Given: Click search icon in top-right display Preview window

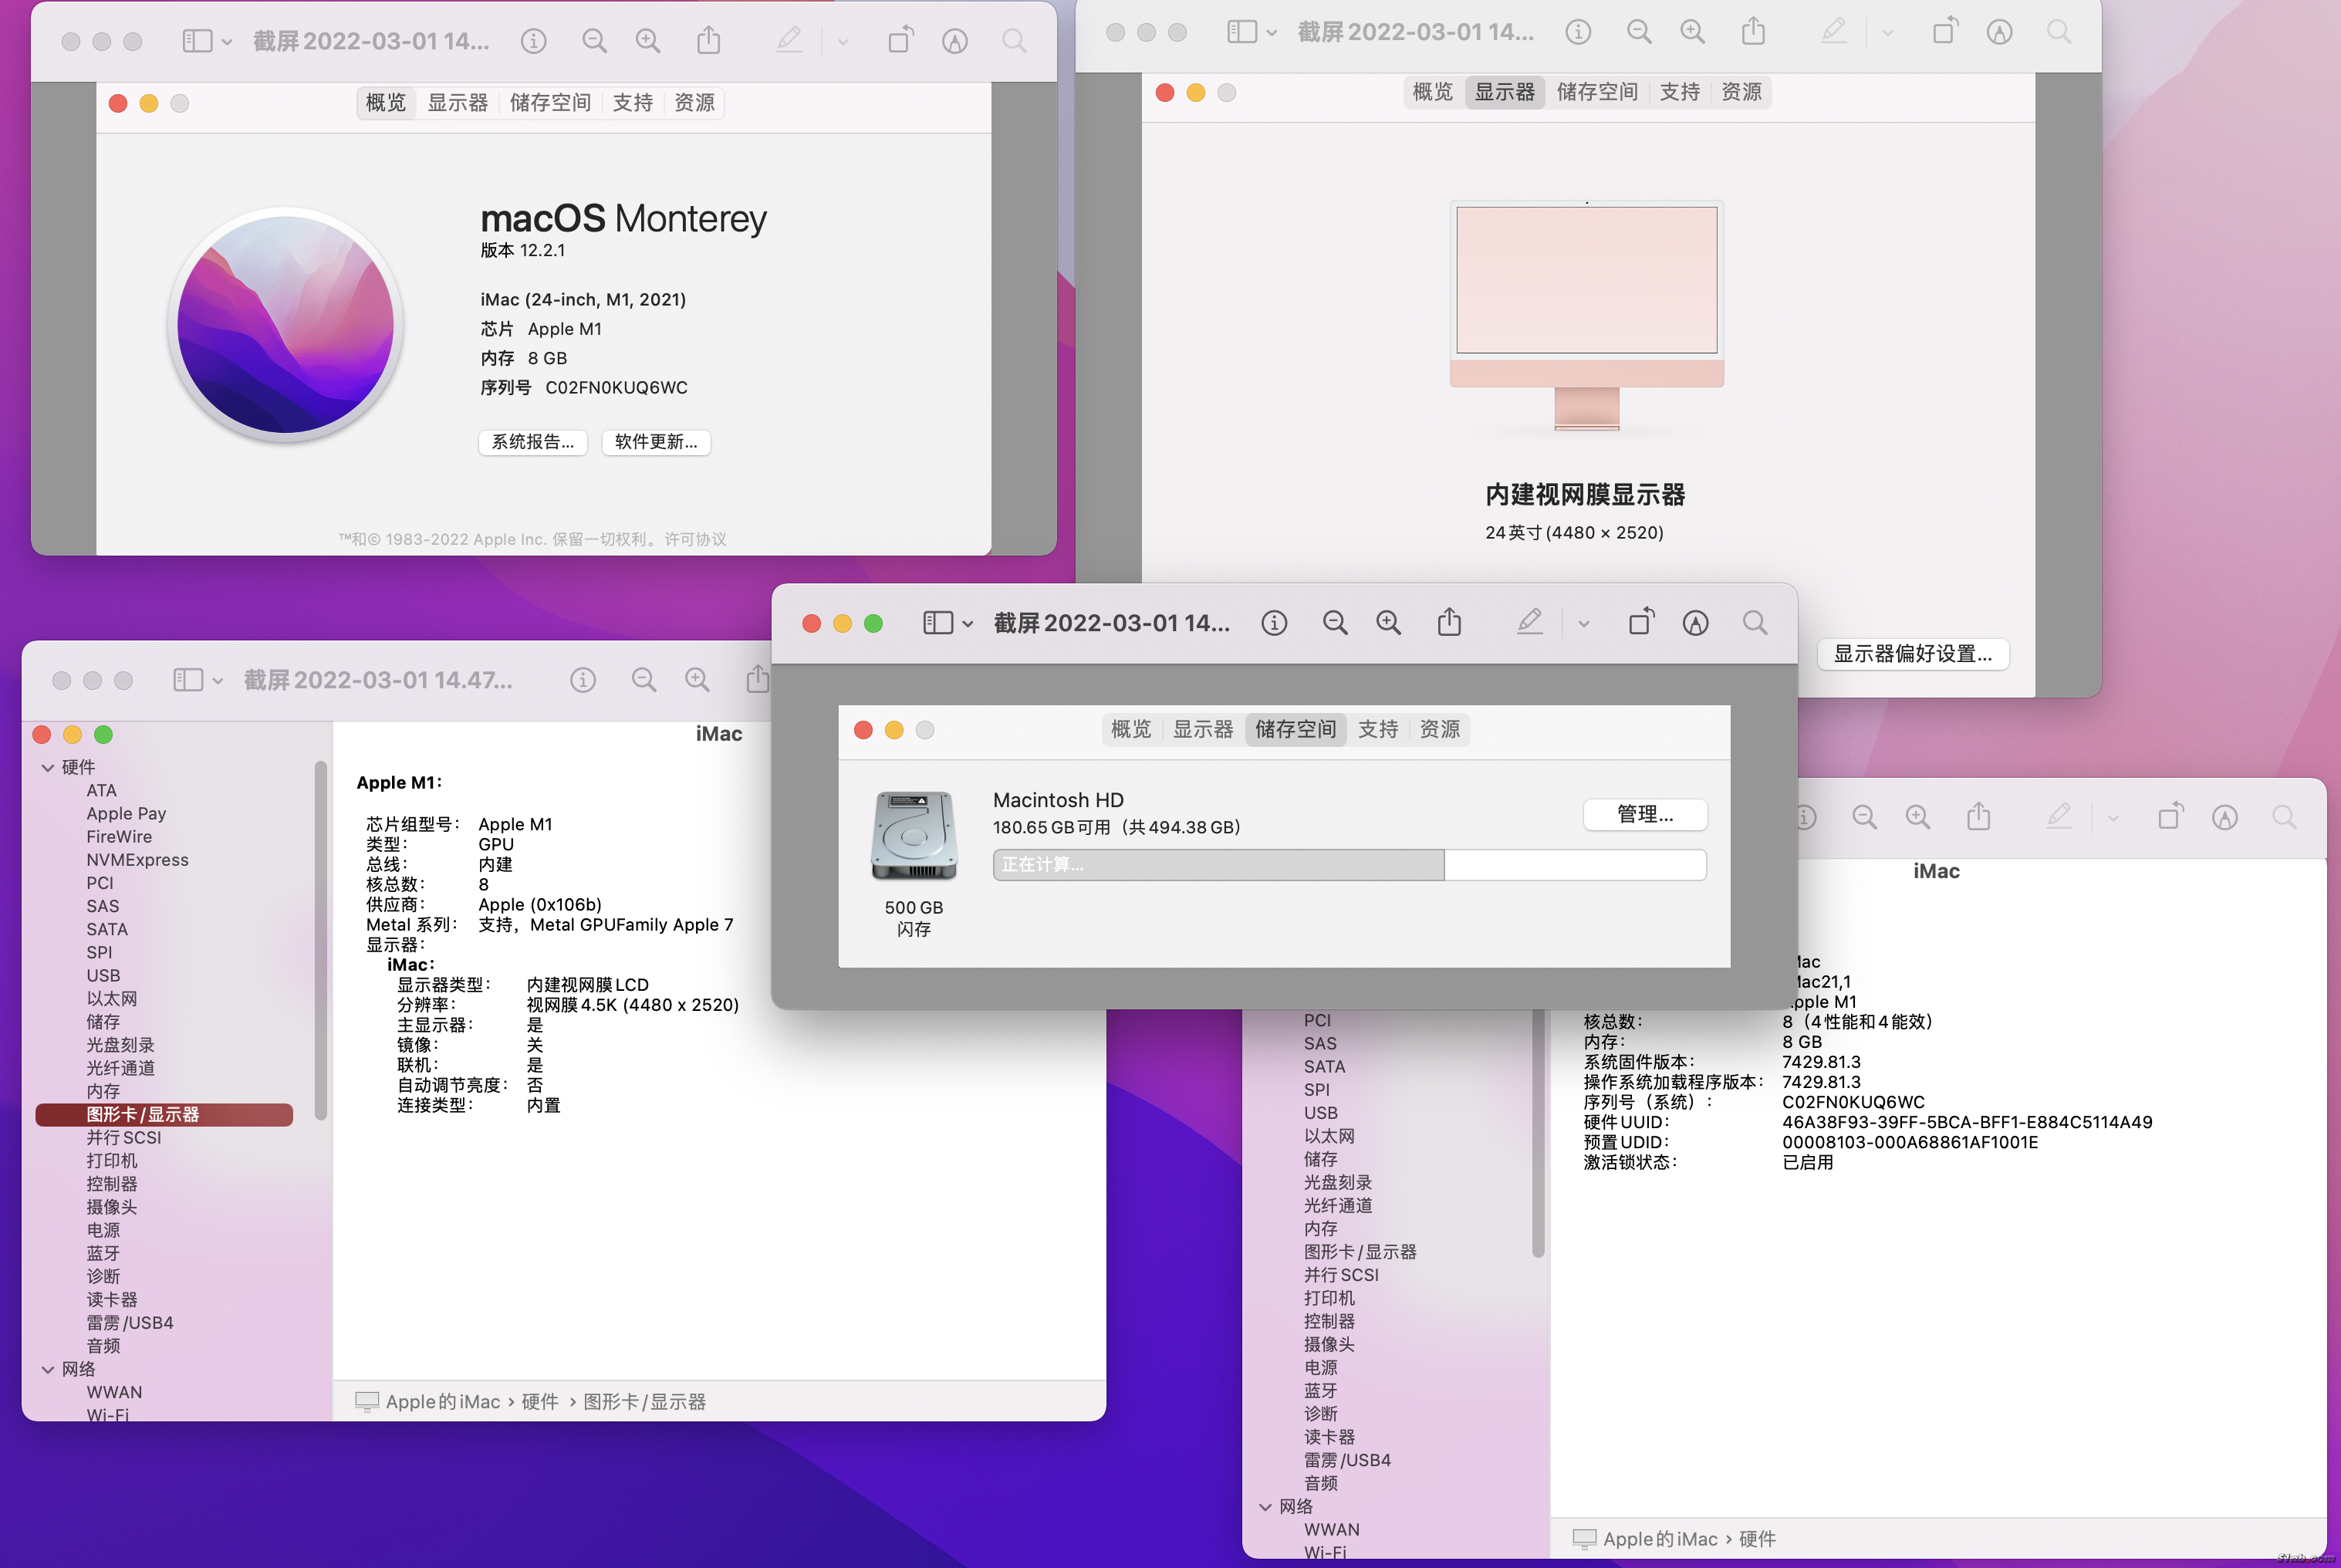Looking at the screenshot, I should (2059, 32).
